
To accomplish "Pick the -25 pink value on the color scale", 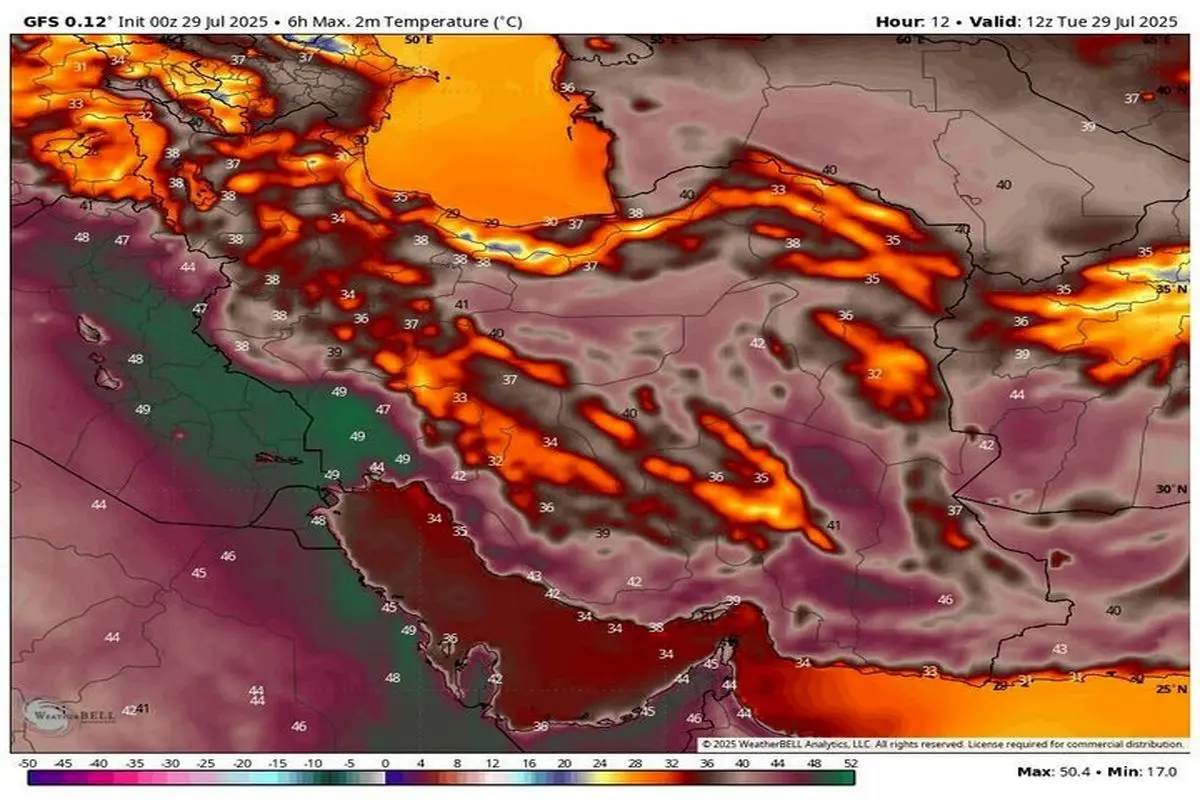I will coord(207,762).
